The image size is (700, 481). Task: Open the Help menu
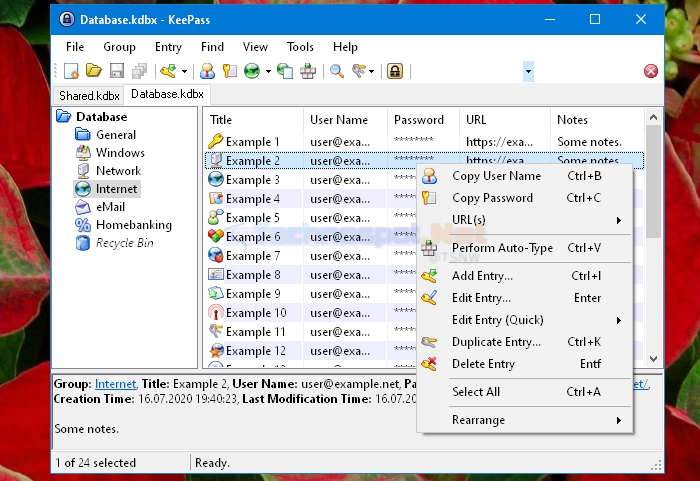(345, 47)
